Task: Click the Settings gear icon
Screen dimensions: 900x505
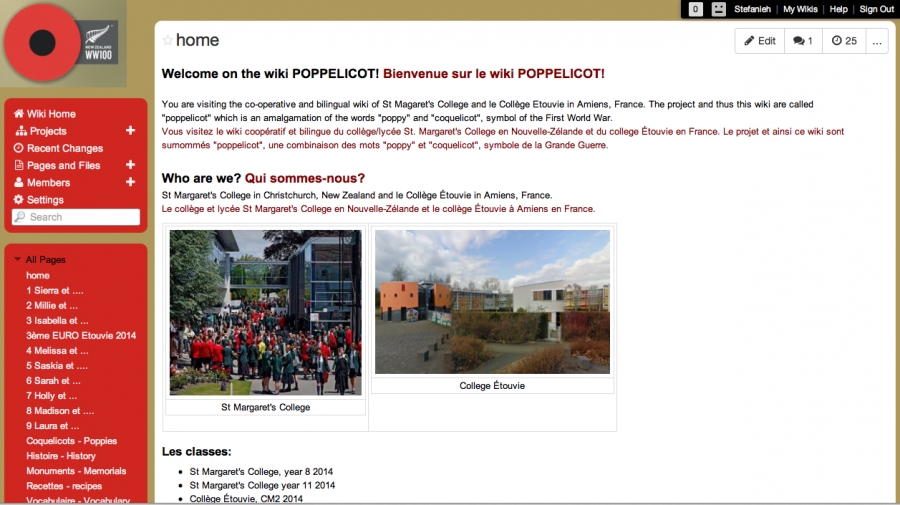Action: tap(18, 200)
